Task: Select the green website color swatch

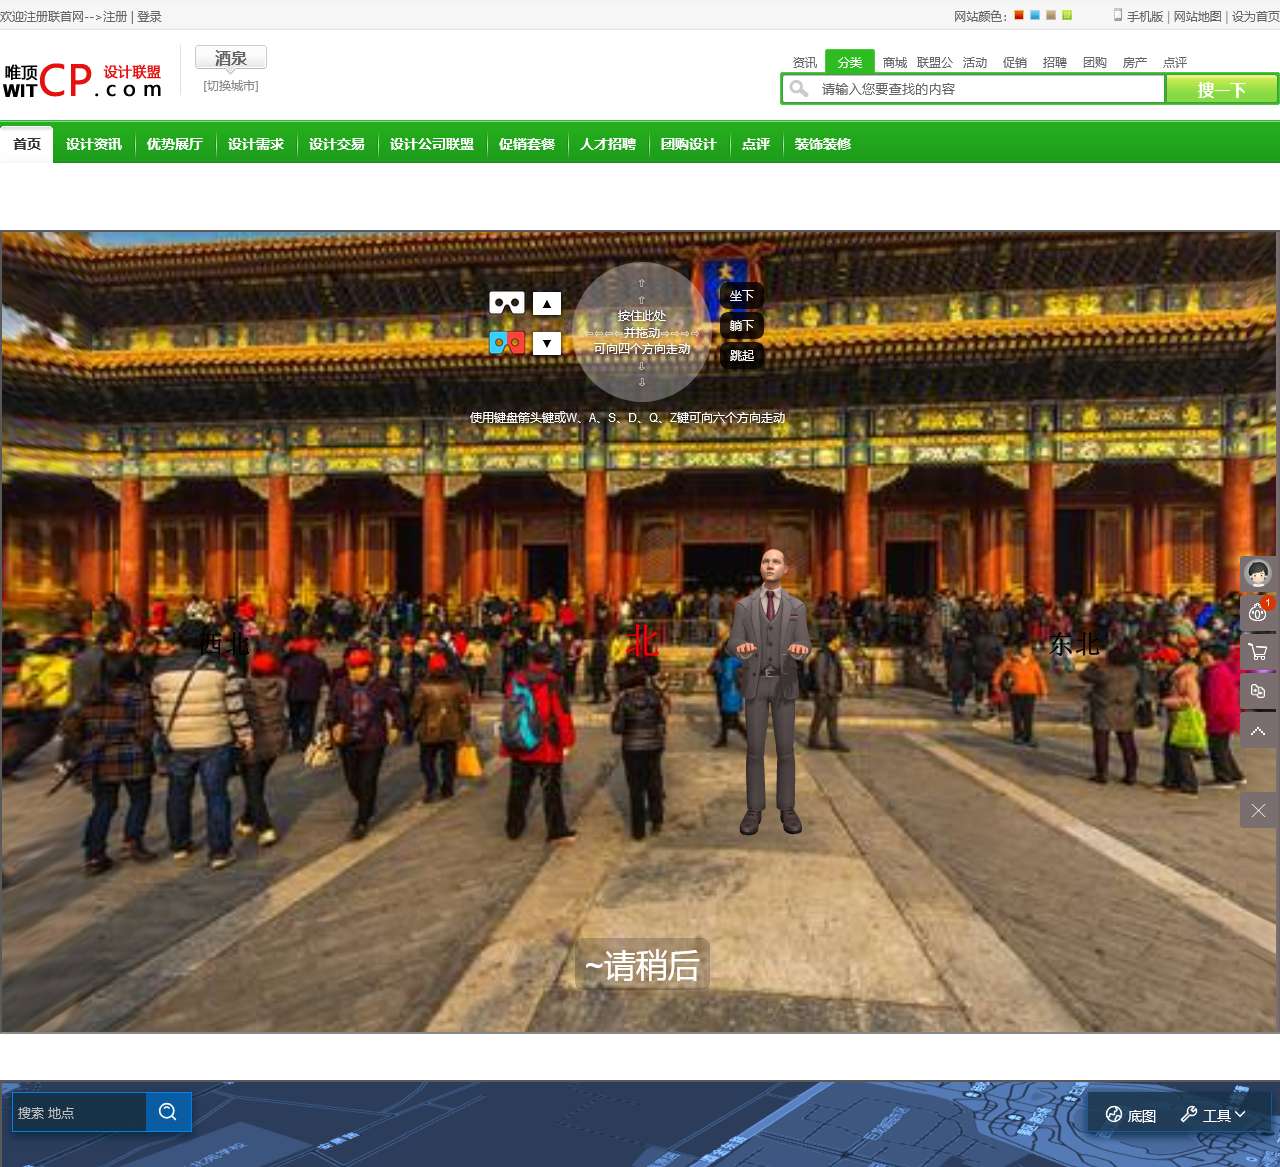Action: pyautogui.click(x=1067, y=15)
